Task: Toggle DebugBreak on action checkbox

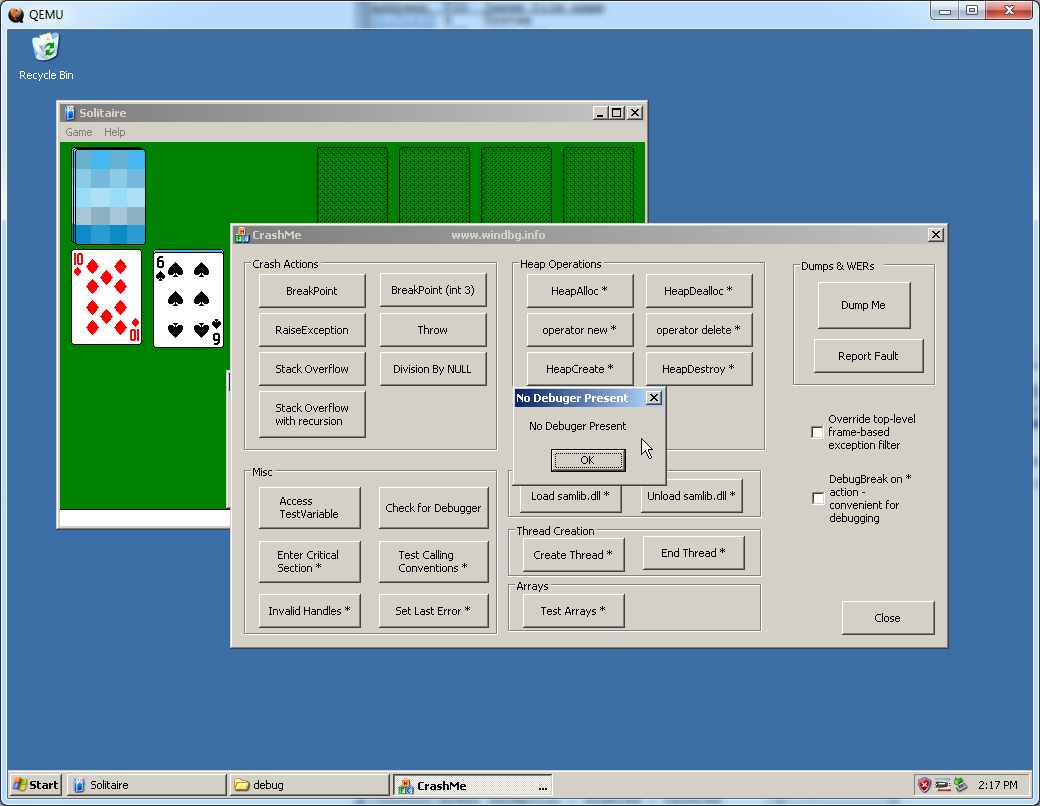Action: [818, 498]
